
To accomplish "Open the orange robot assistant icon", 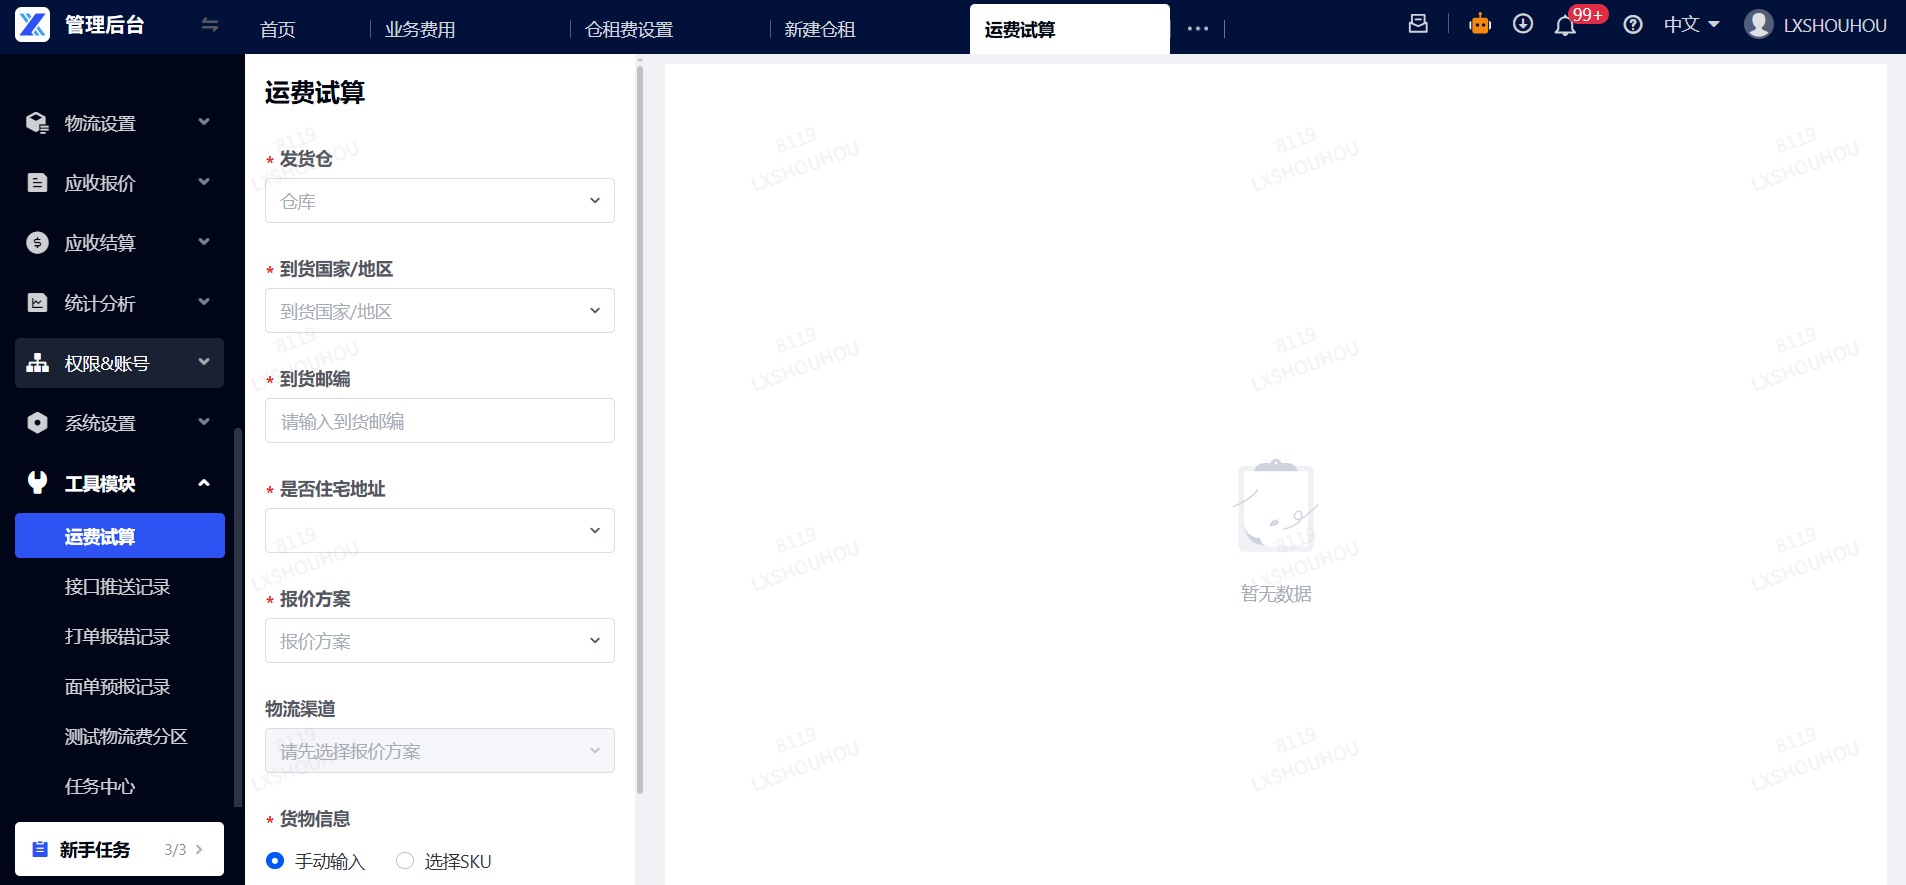I will (1480, 24).
